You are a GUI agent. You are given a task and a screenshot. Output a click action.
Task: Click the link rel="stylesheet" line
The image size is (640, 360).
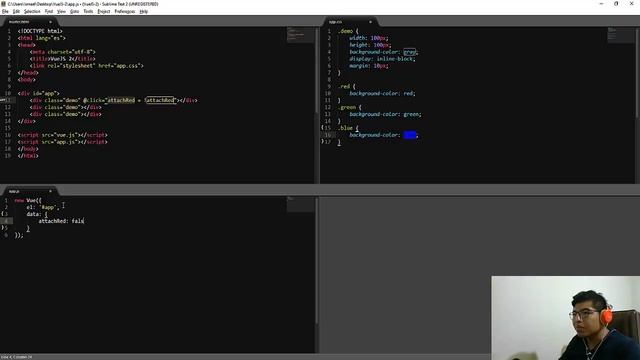87,66
